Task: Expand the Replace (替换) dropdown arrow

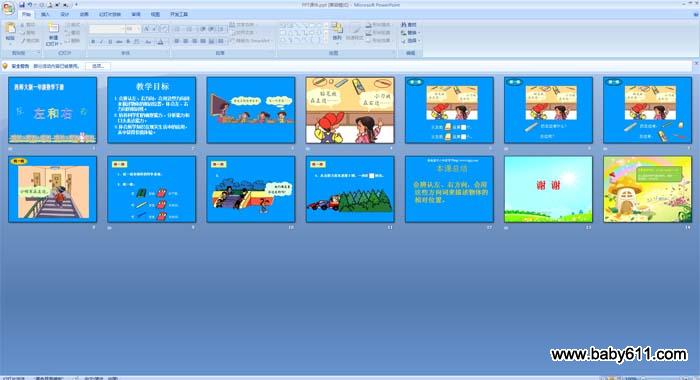Action: [x=419, y=33]
